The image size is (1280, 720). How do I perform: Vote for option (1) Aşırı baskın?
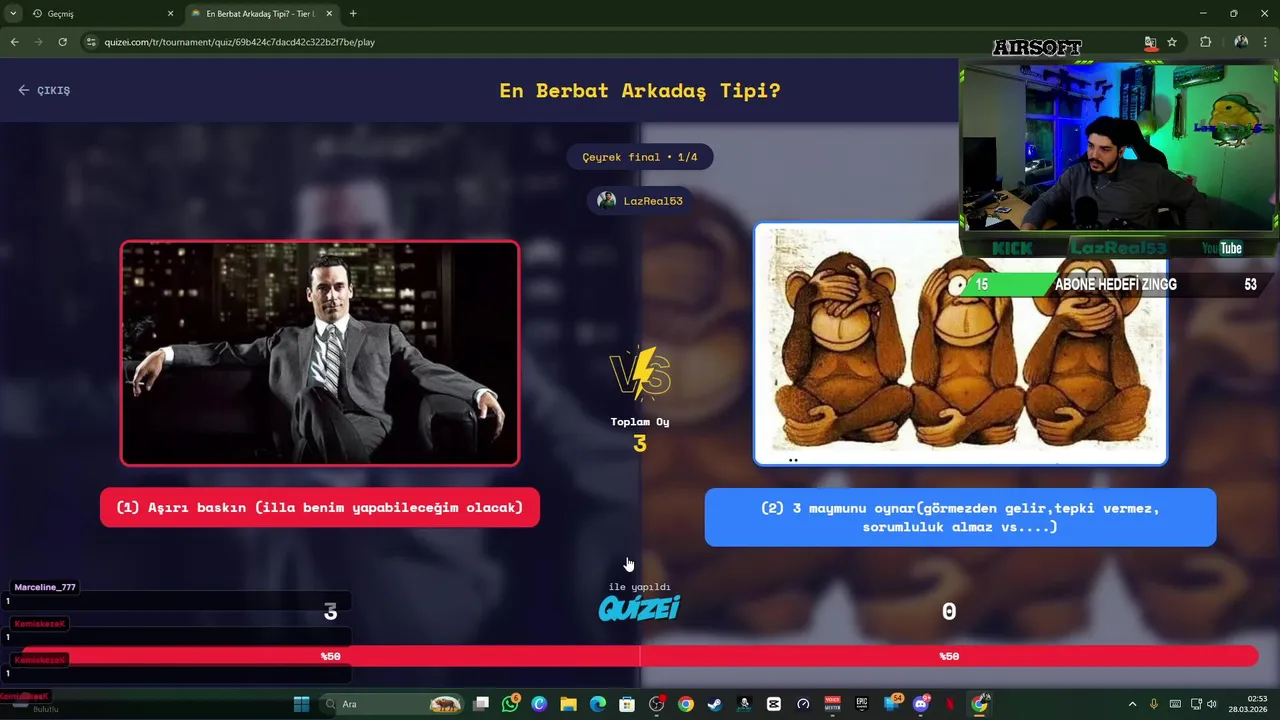[320, 508]
